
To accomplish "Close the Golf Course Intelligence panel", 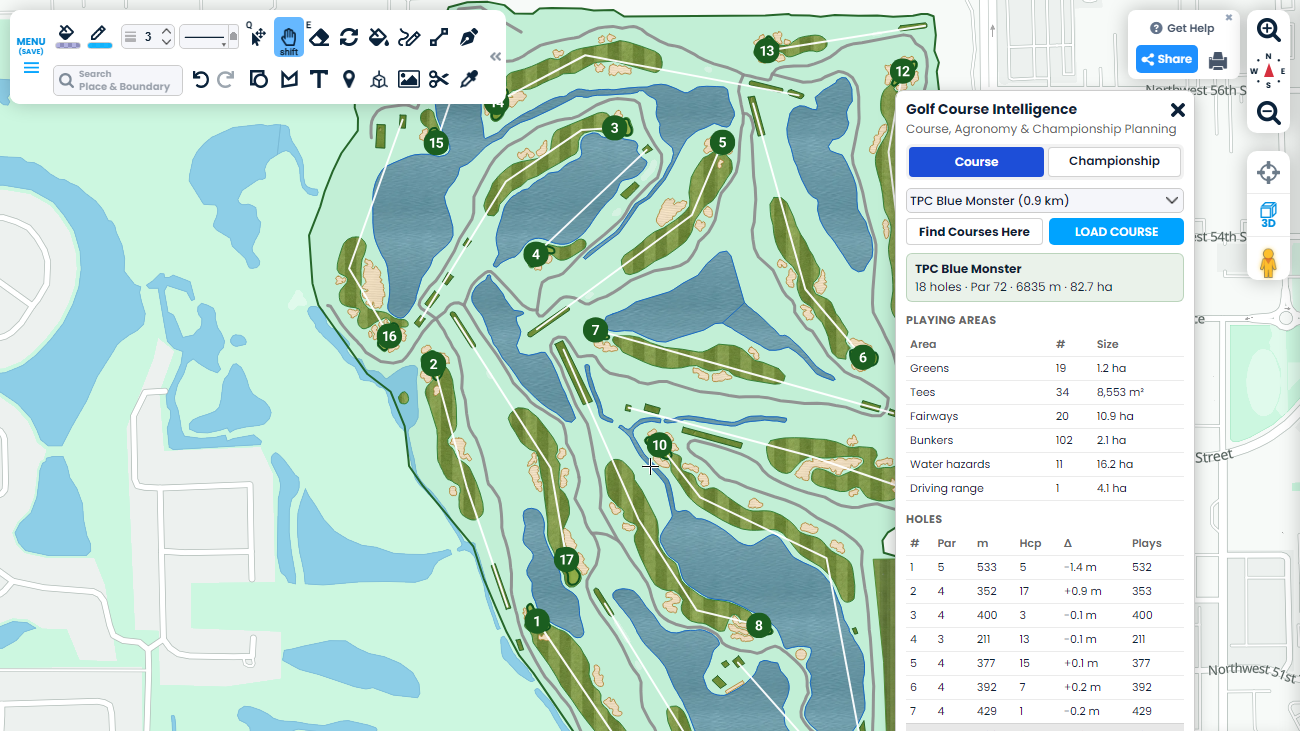I will (1178, 110).
